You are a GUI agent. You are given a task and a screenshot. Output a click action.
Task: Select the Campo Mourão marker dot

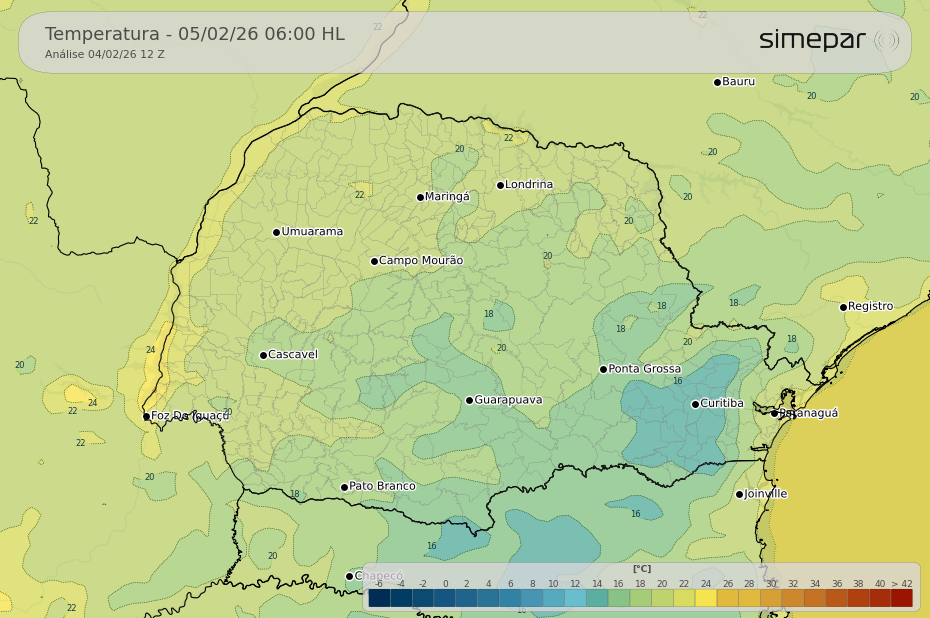point(374,261)
